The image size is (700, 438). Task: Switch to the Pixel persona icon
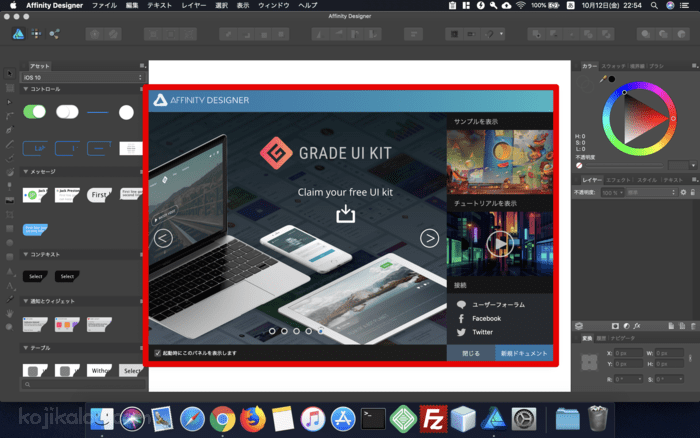click(x=36, y=33)
